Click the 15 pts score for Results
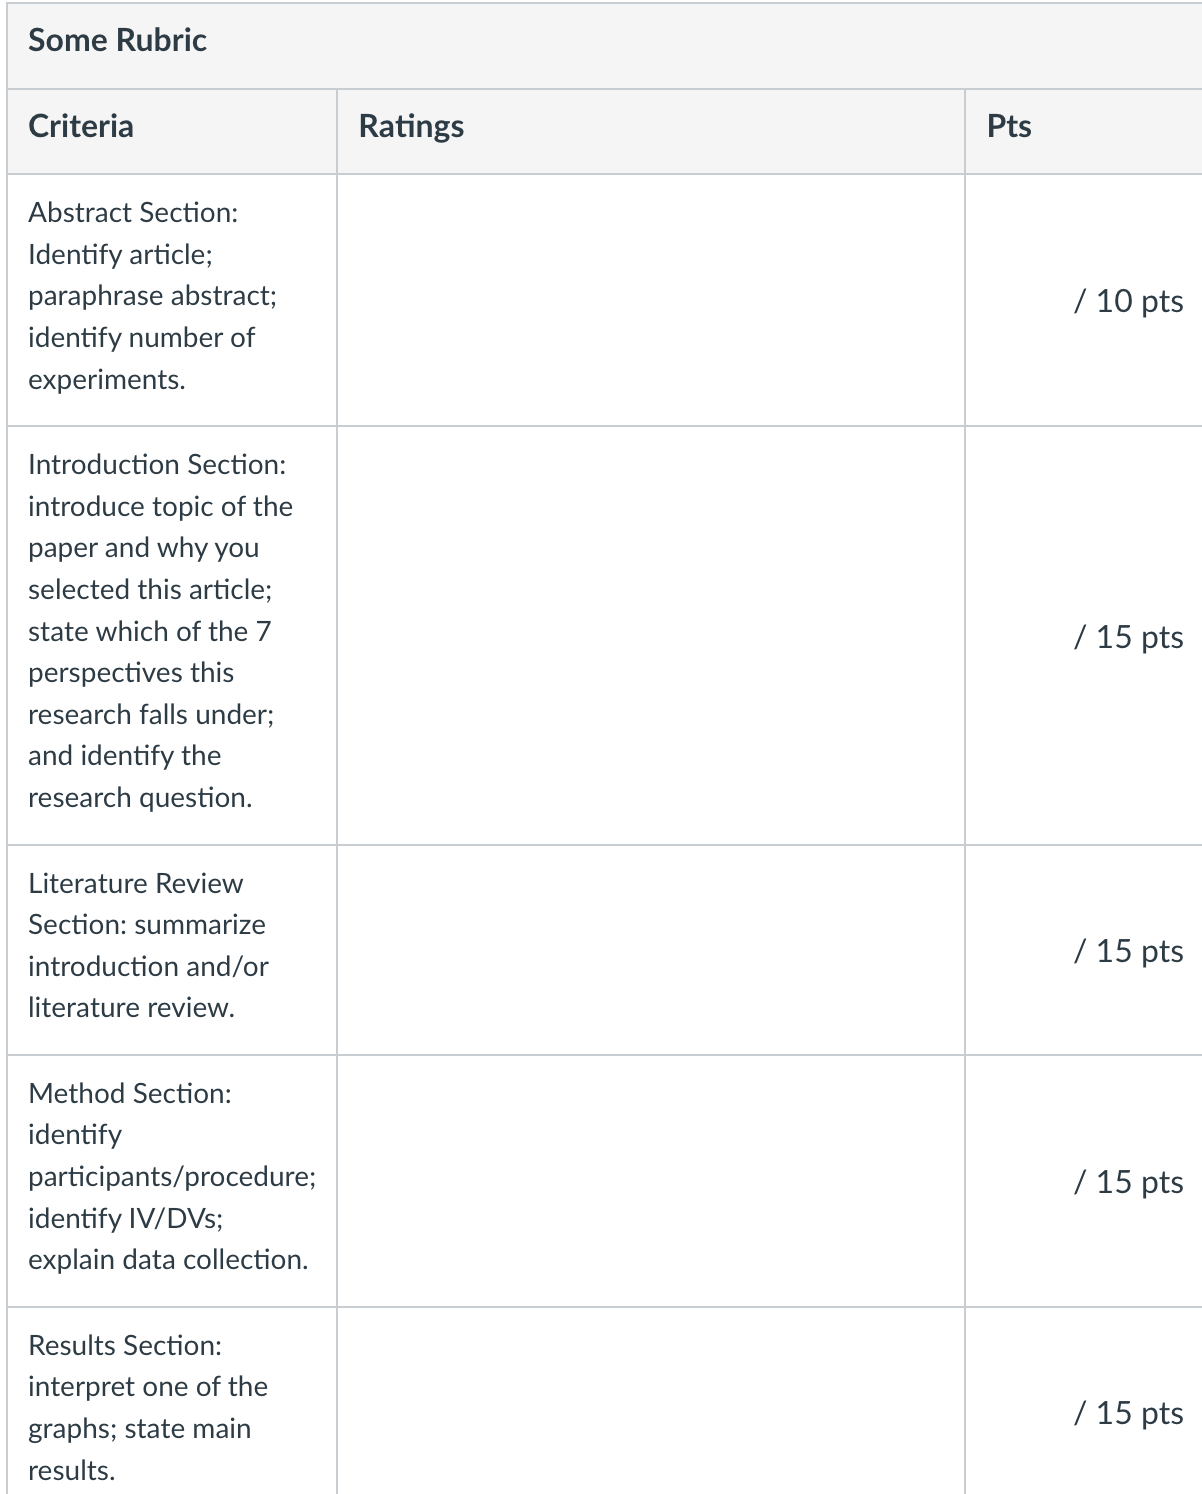 pyautogui.click(x=1128, y=1413)
